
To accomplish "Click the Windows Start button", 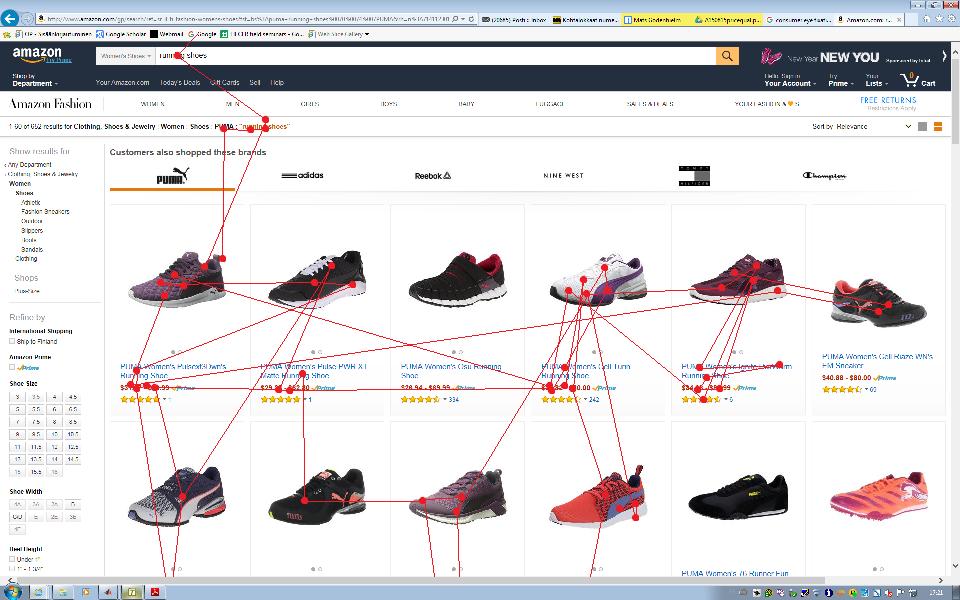I will (x=11, y=592).
